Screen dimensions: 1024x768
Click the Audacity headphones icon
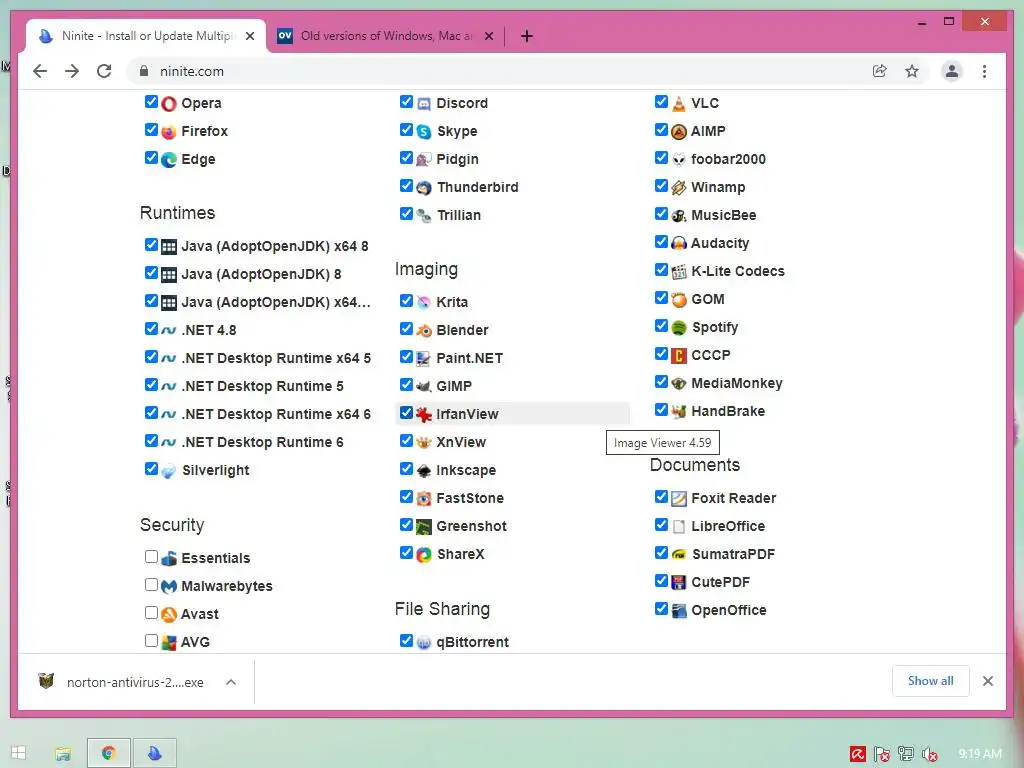(x=679, y=244)
